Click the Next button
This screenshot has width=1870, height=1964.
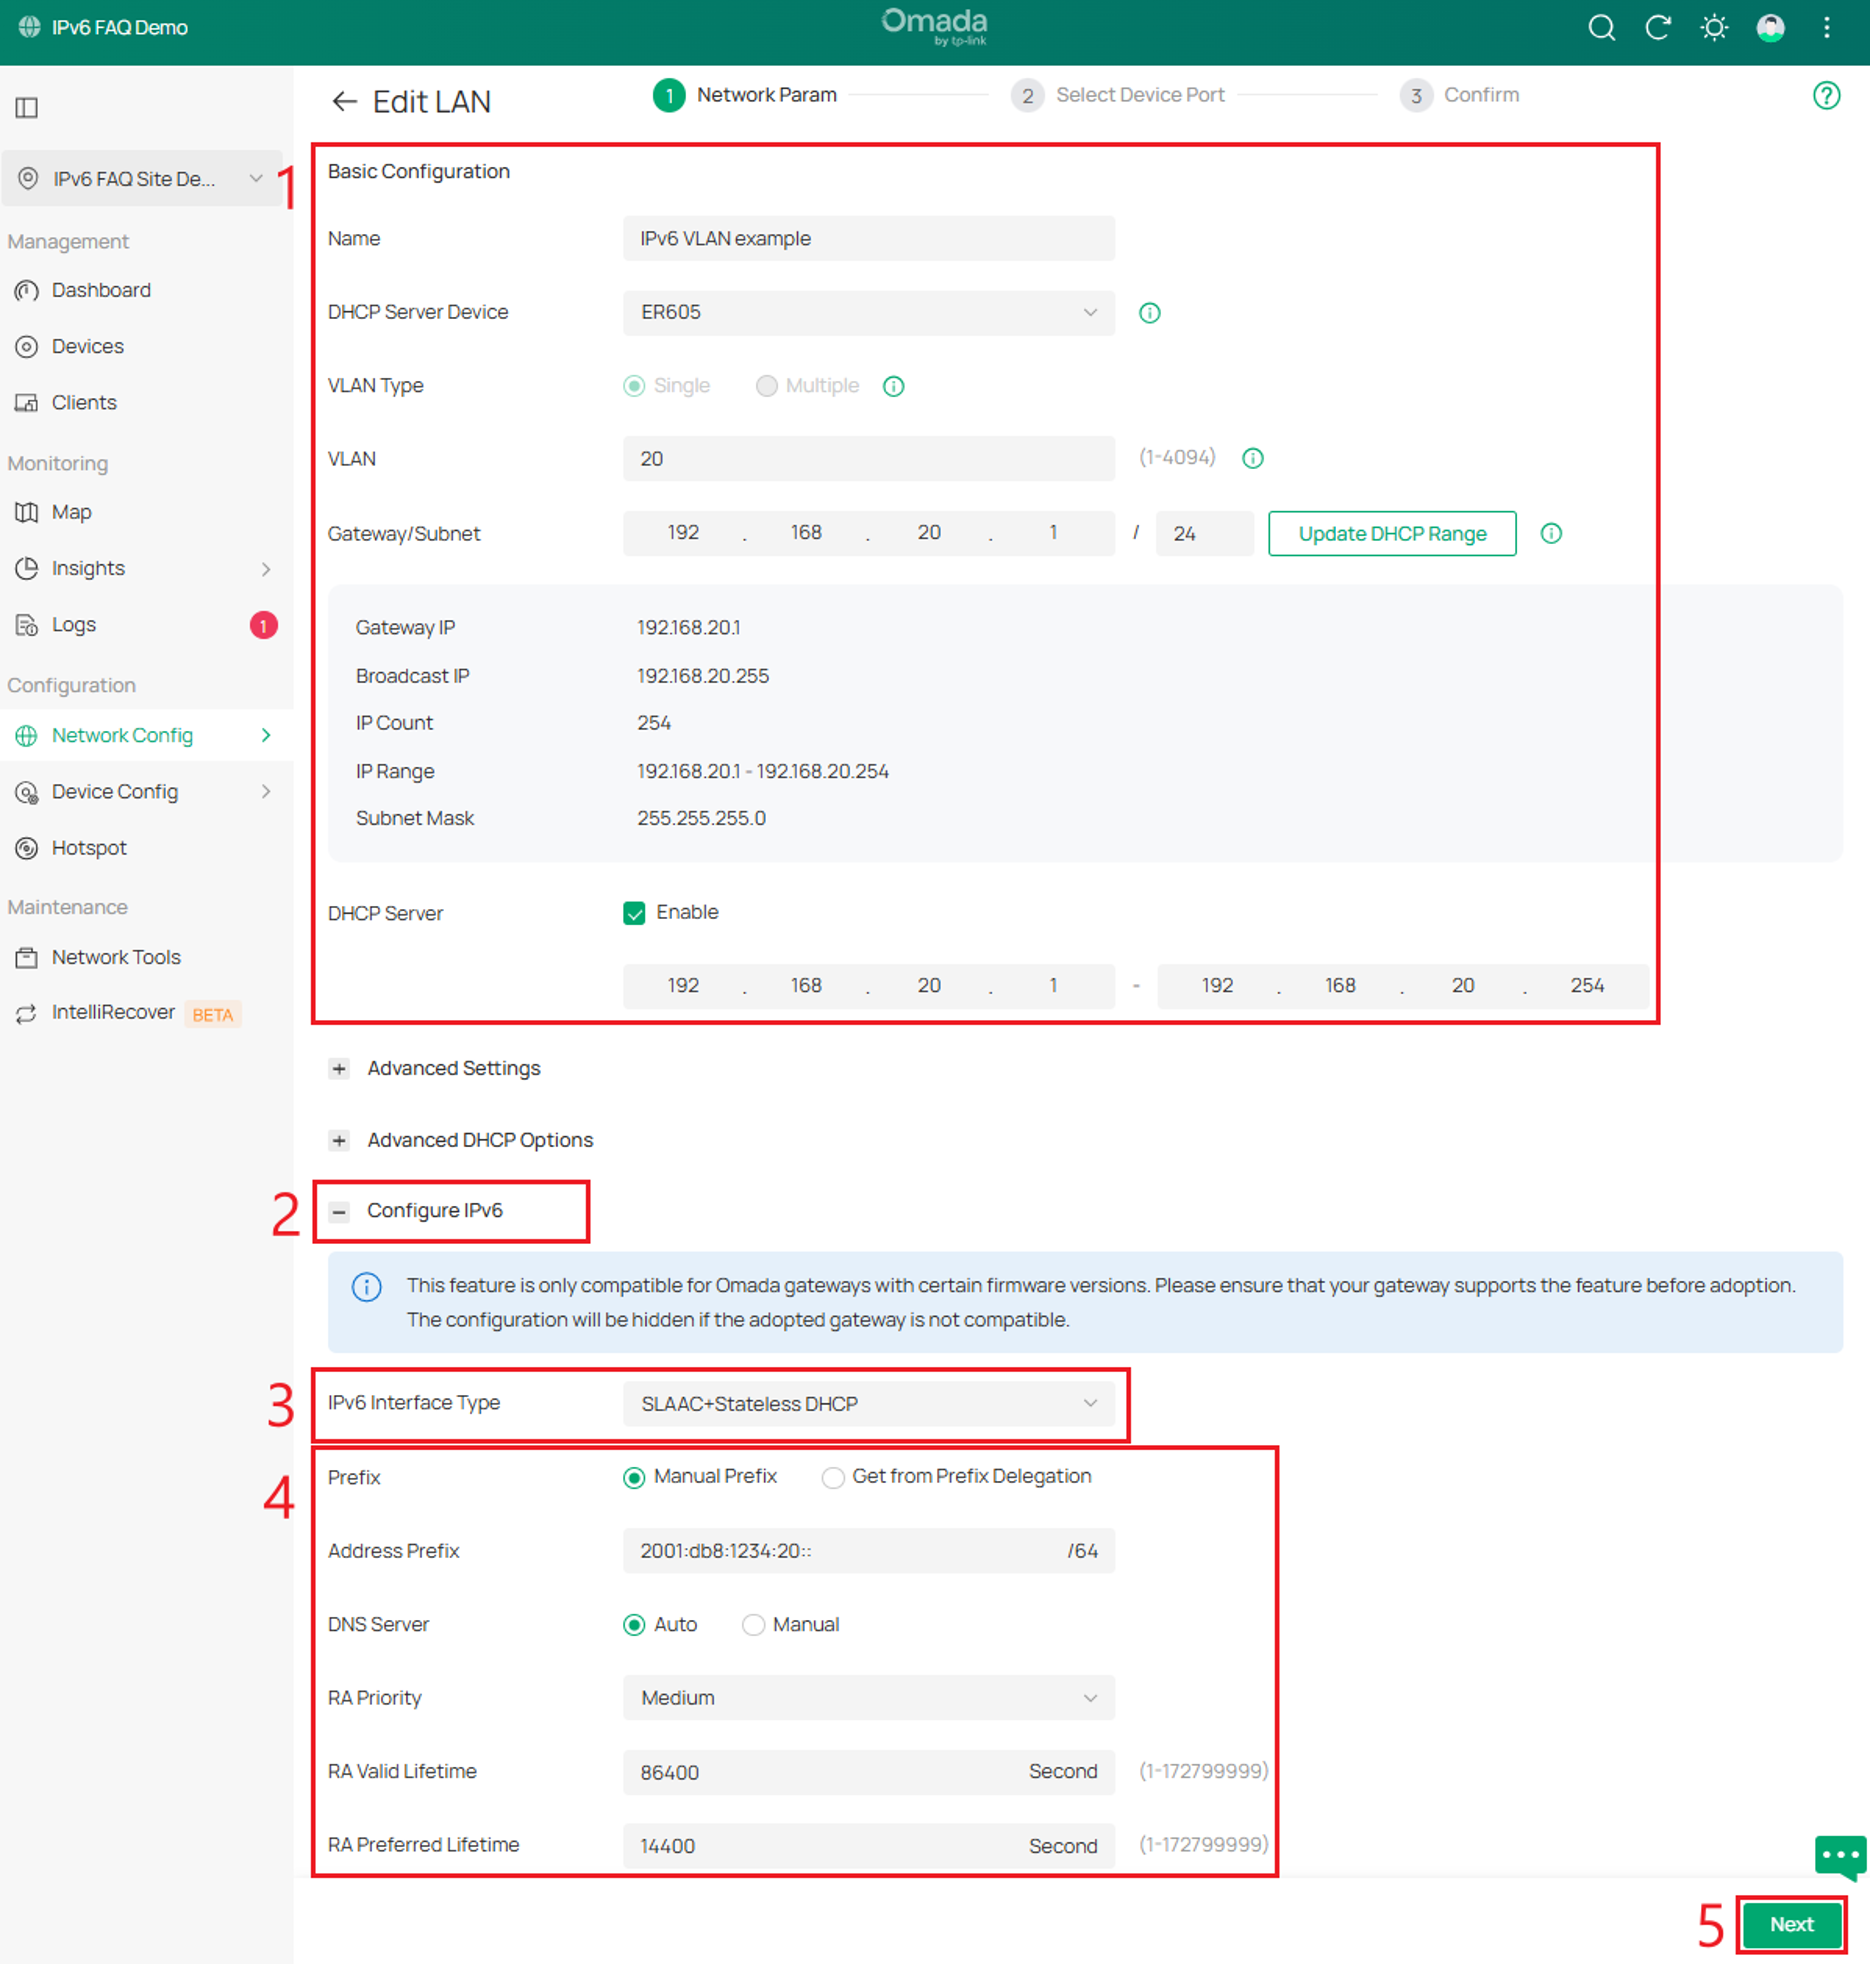click(1792, 1925)
